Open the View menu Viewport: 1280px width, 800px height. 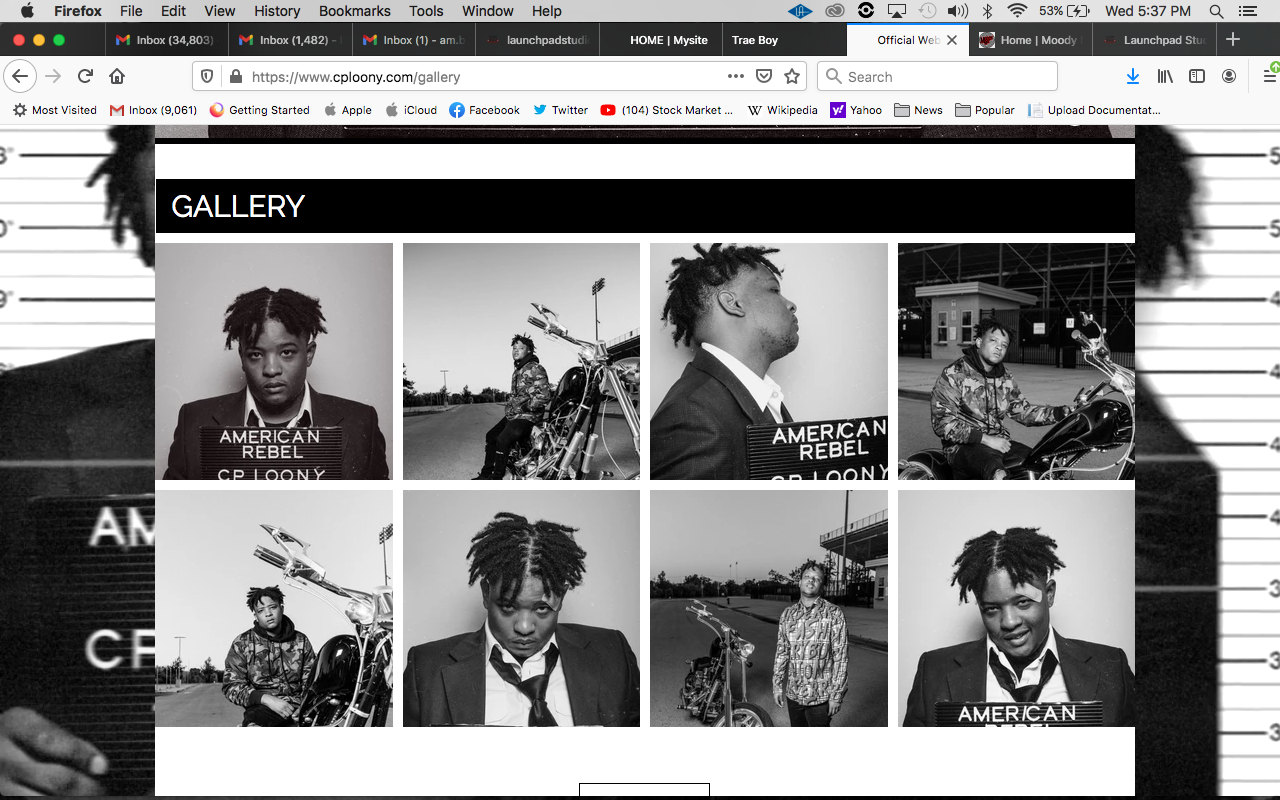tap(220, 11)
